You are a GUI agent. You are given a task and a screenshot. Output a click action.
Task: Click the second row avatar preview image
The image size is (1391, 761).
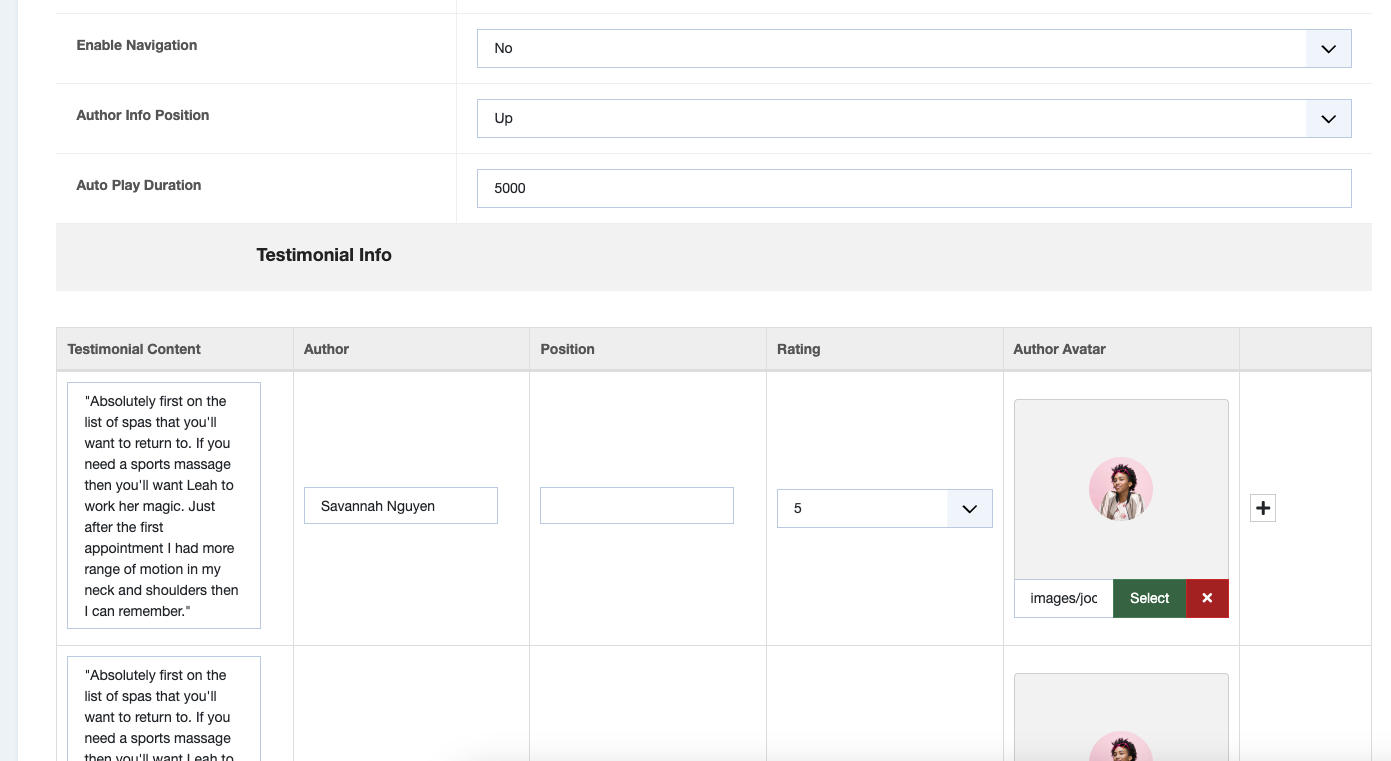[x=1121, y=745]
